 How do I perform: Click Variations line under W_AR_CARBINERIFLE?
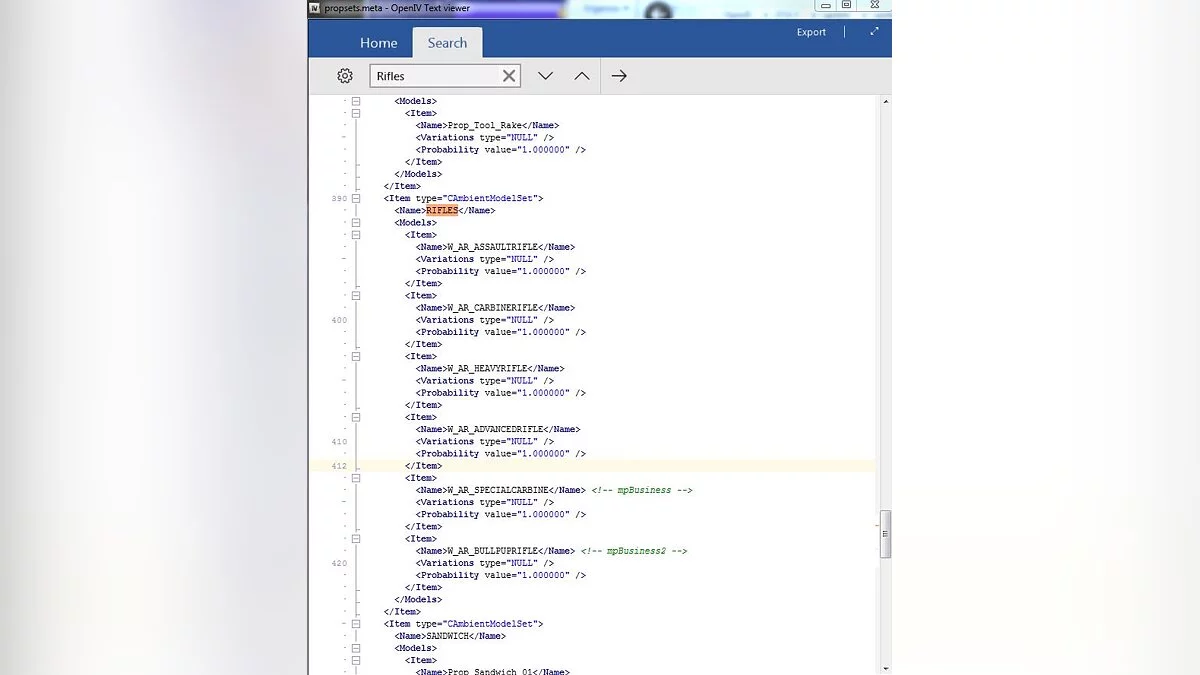pyautogui.click(x=485, y=320)
